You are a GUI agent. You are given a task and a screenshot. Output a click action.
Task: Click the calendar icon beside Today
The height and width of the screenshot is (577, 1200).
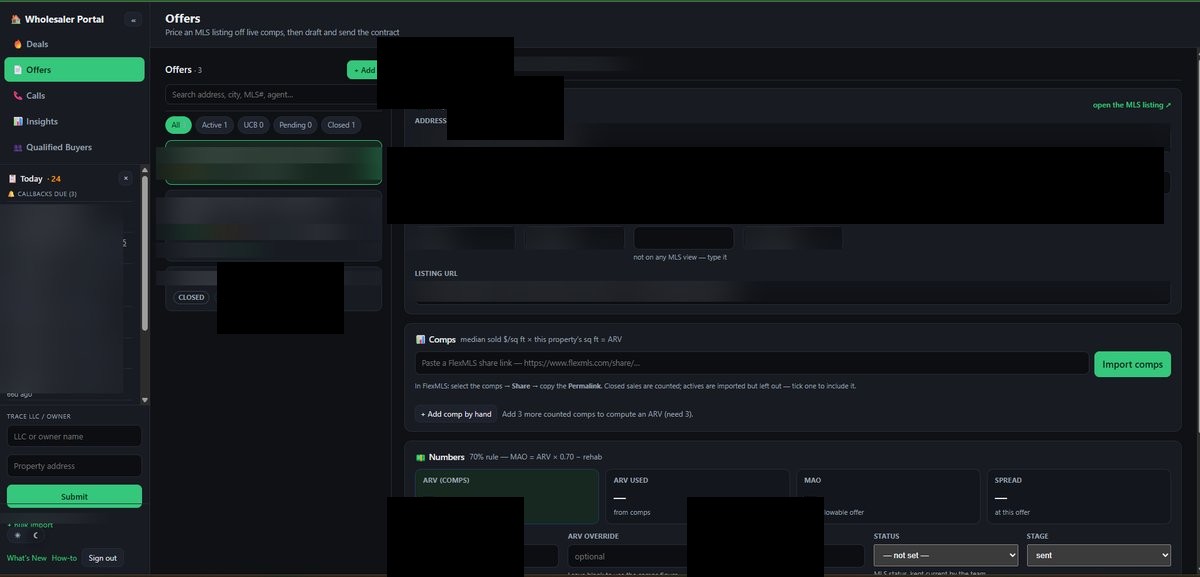(x=12, y=178)
